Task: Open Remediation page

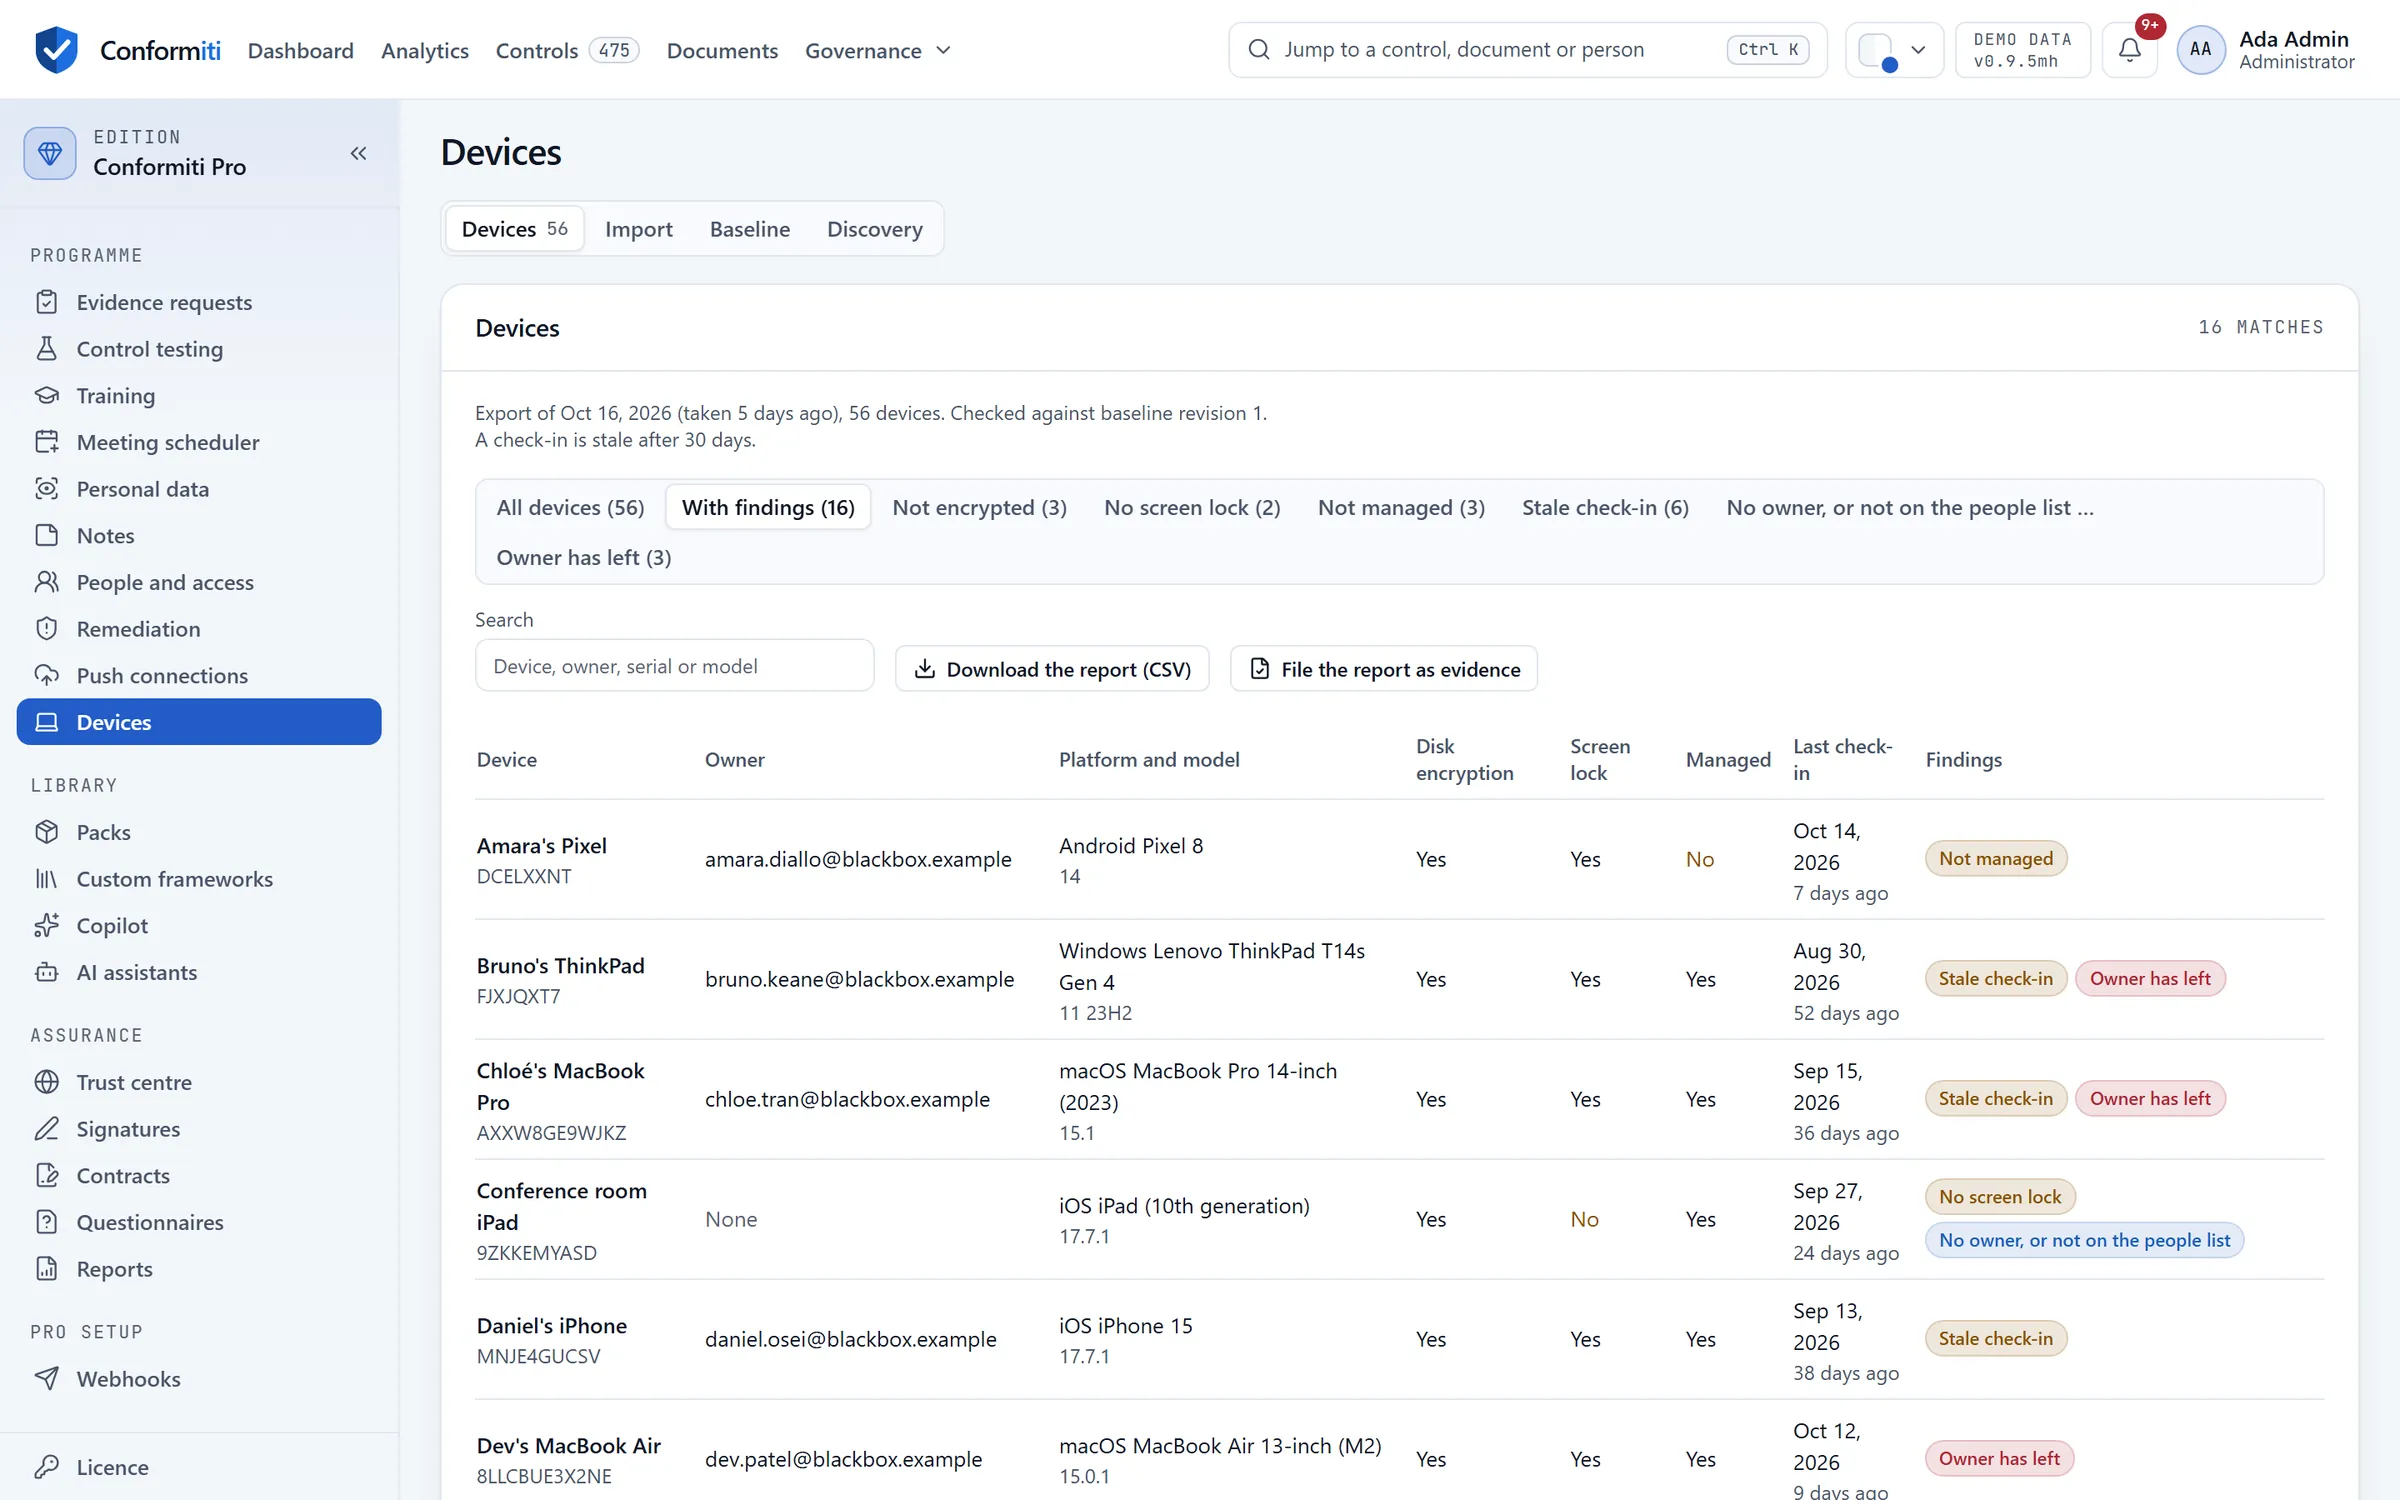Action: (199, 629)
